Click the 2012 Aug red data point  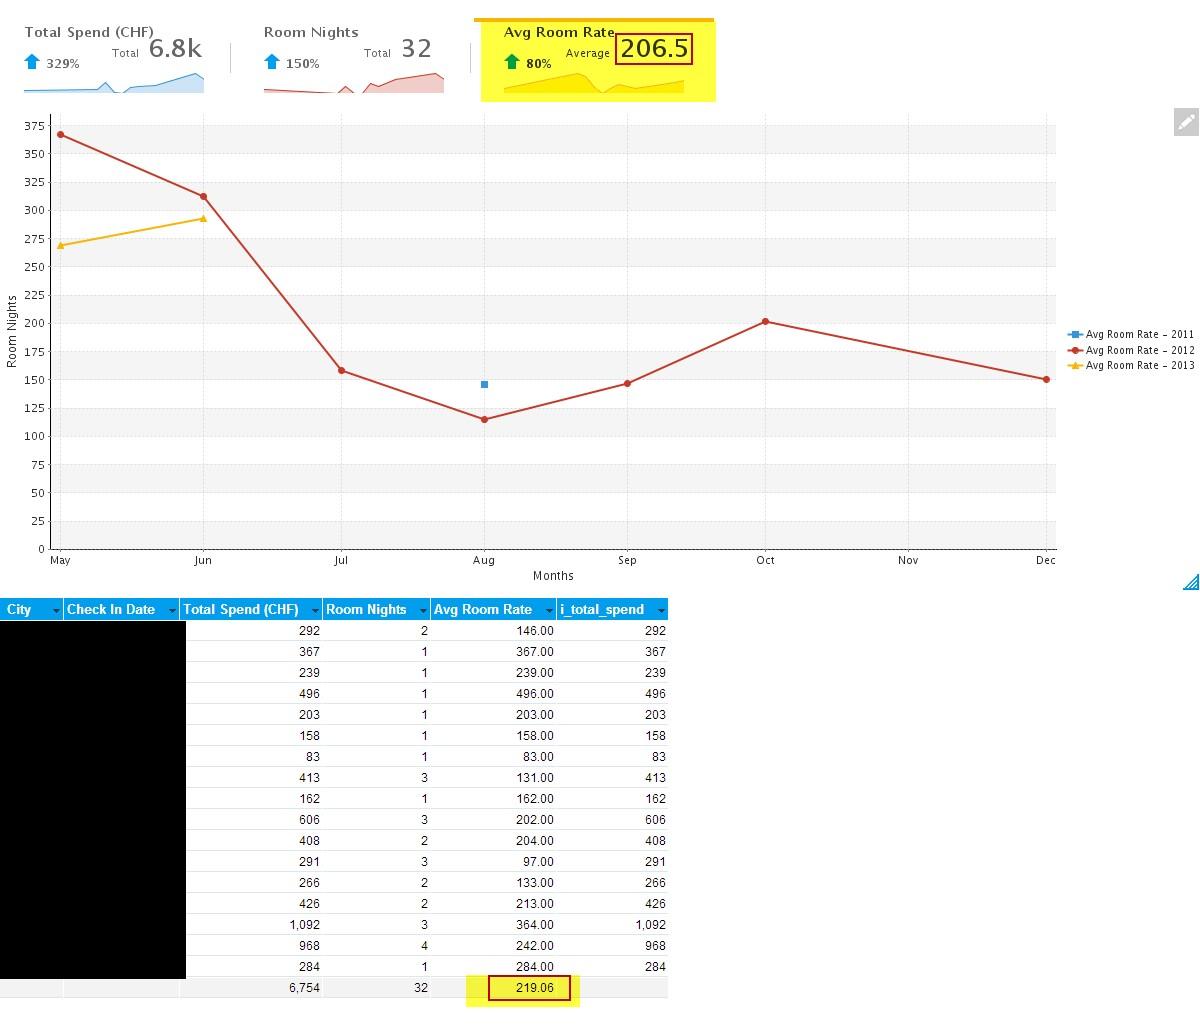pos(485,419)
